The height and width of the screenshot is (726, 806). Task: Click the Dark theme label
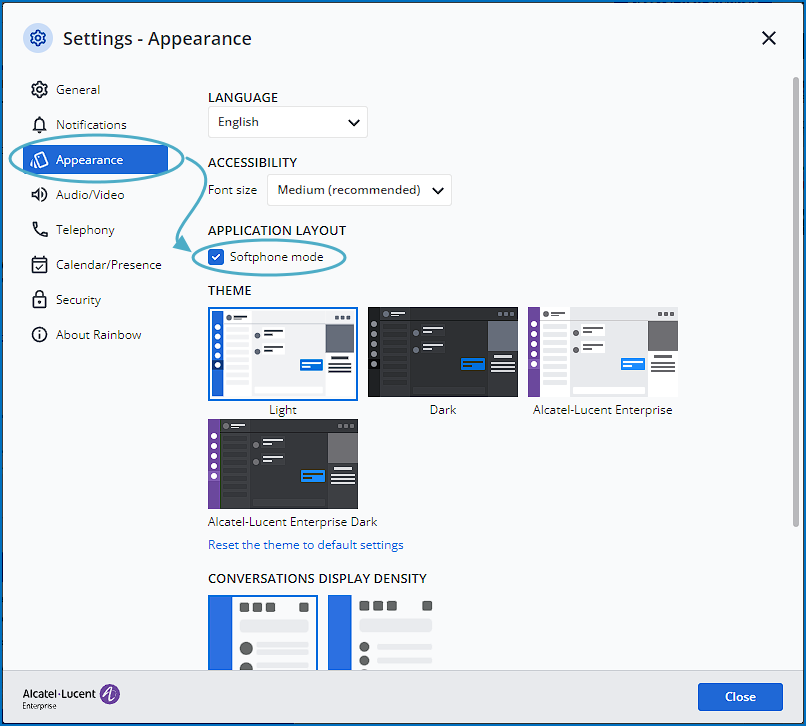click(443, 410)
